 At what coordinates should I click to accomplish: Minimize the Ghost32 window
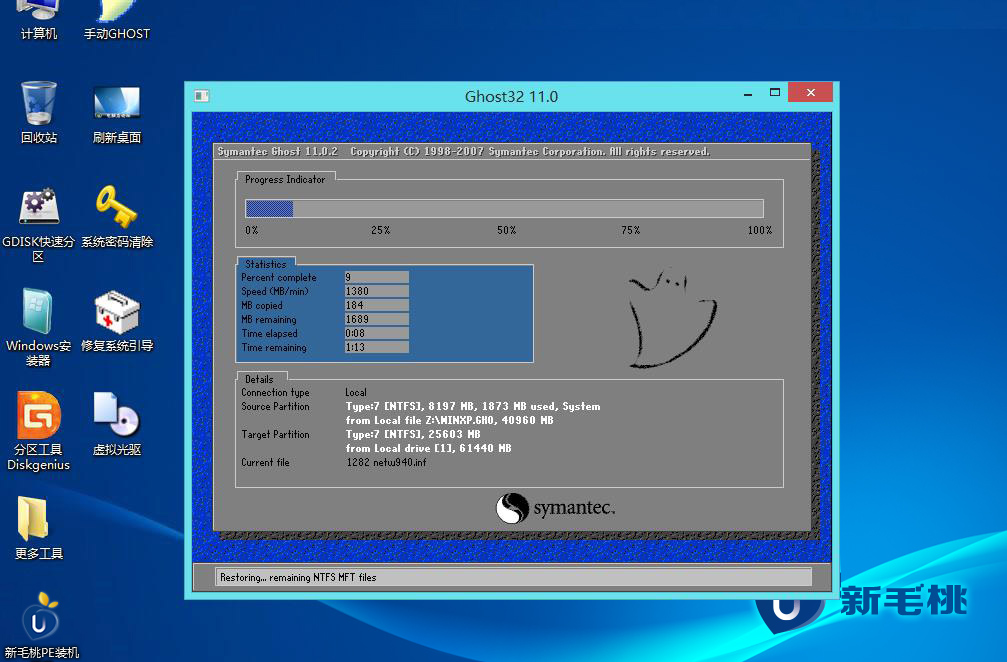[748, 94]
